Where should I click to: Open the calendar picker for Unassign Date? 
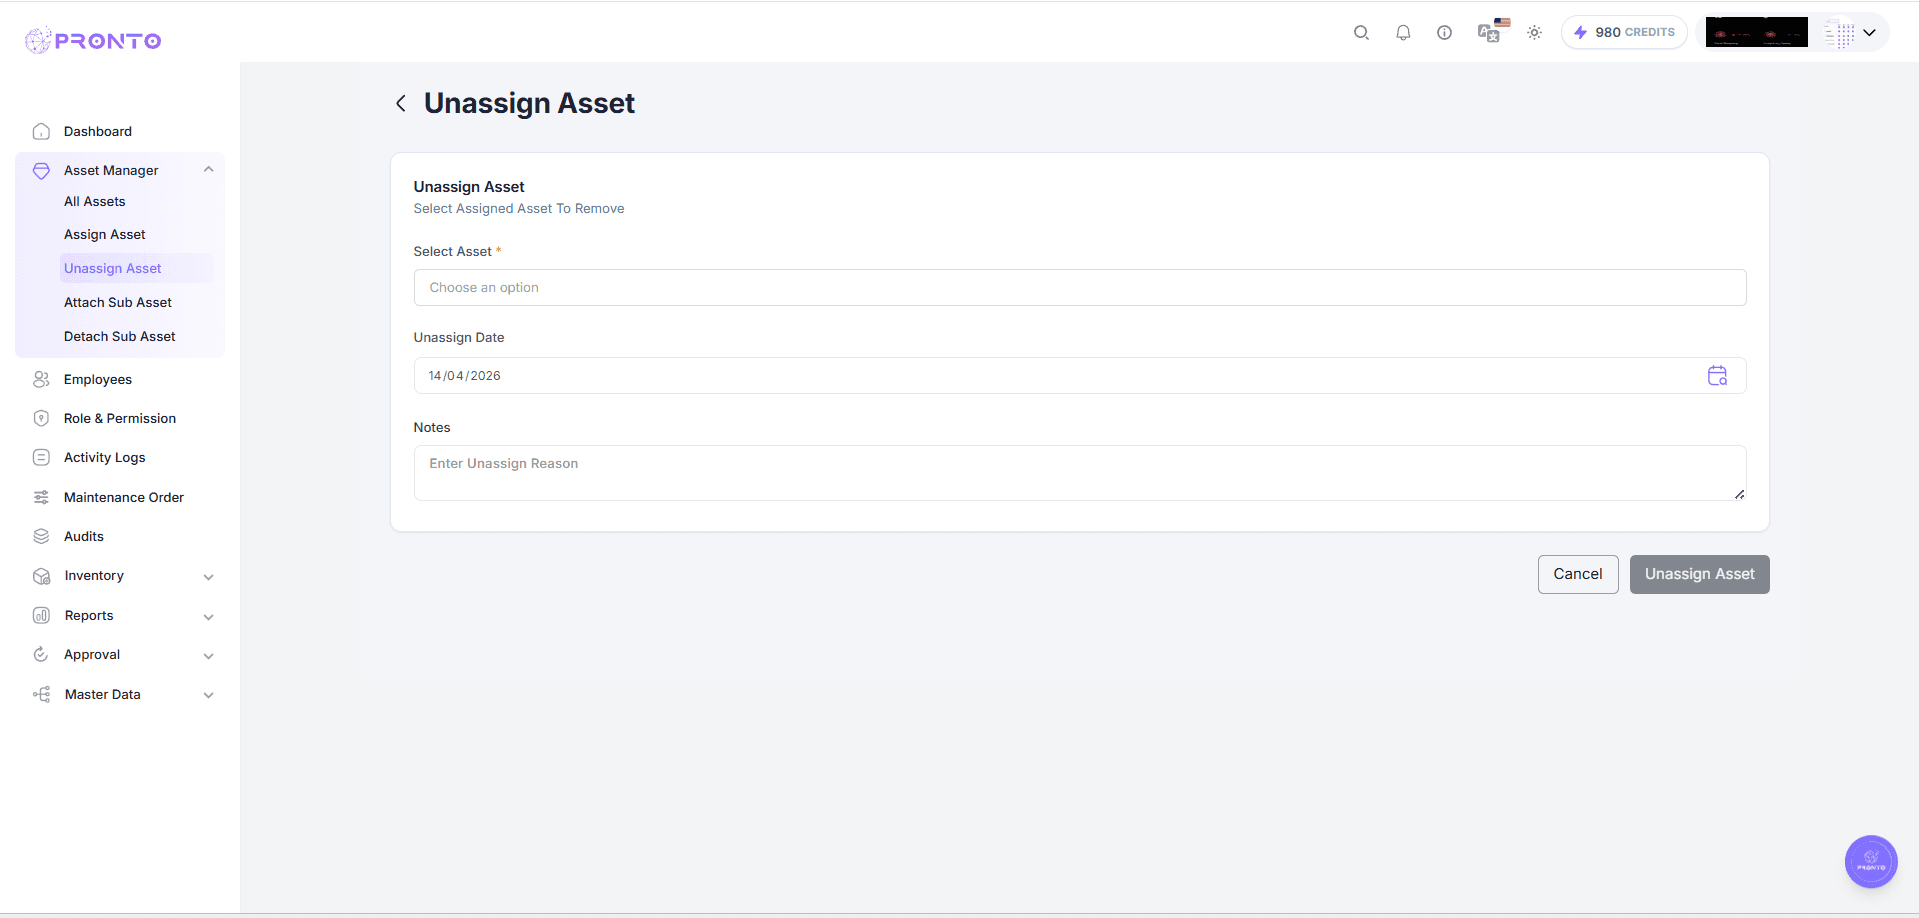coord(1718,375)
